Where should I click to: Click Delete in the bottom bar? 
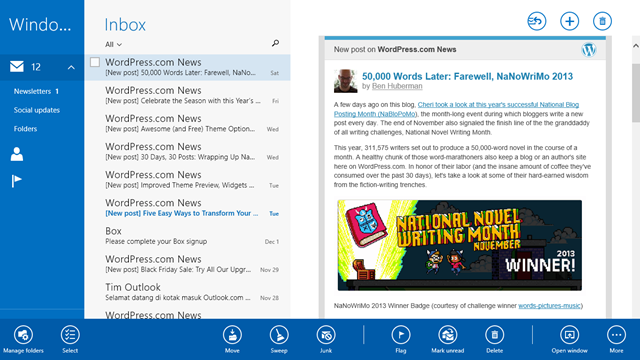[x=495, y=335]
